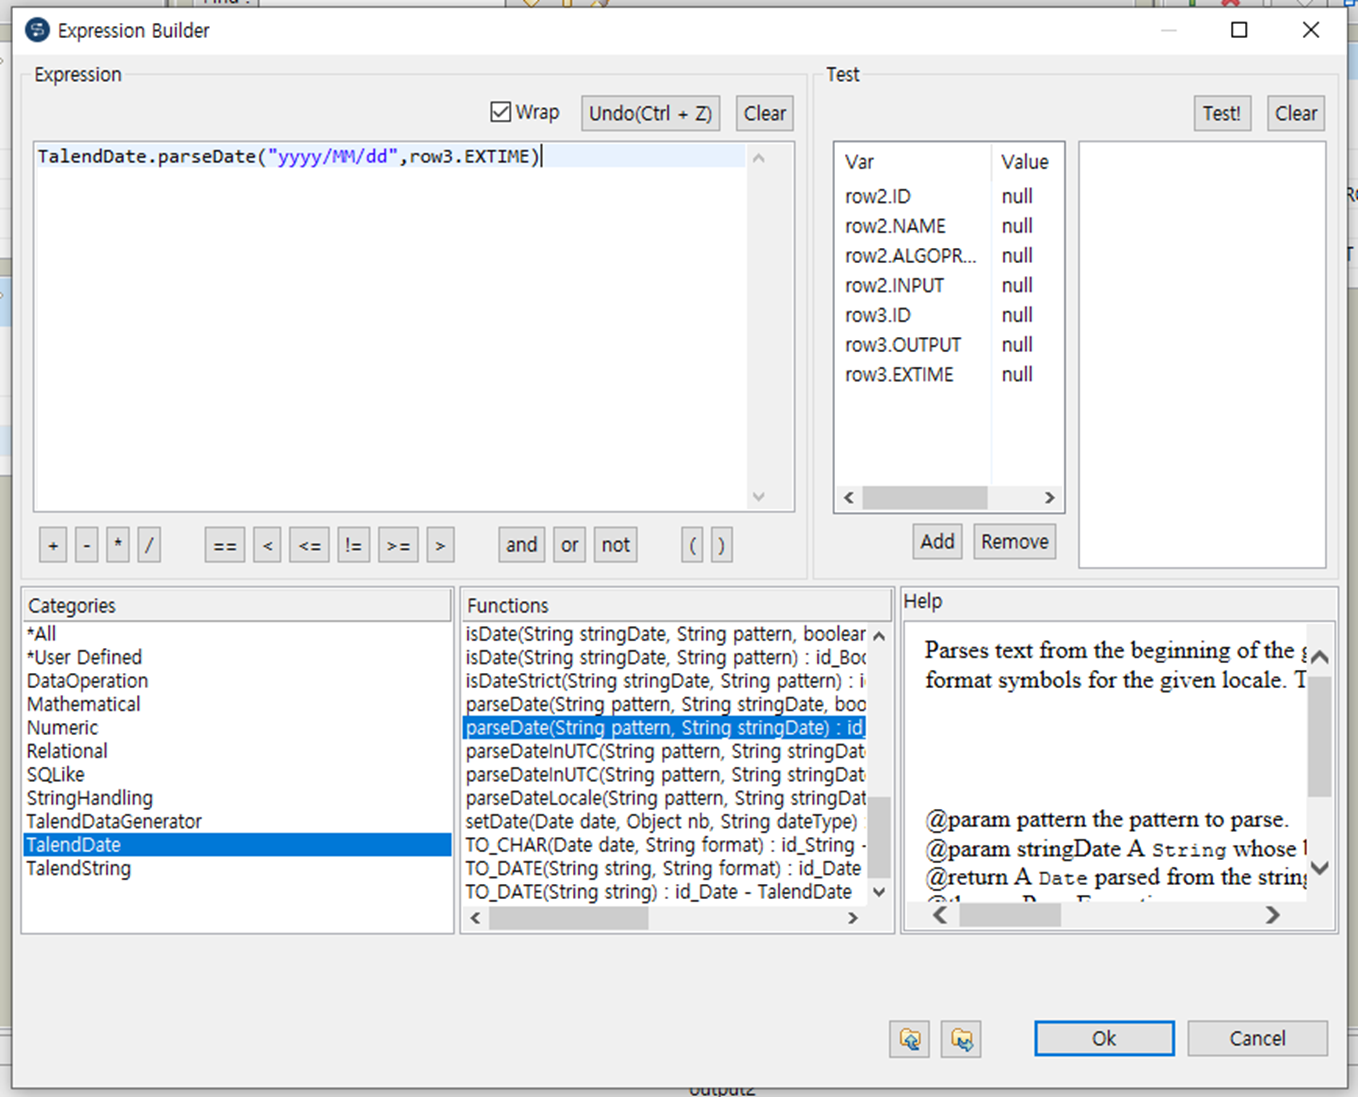Select the *All category
The height and width of the screenshot is (1097, 1358).
click(237, 633)
